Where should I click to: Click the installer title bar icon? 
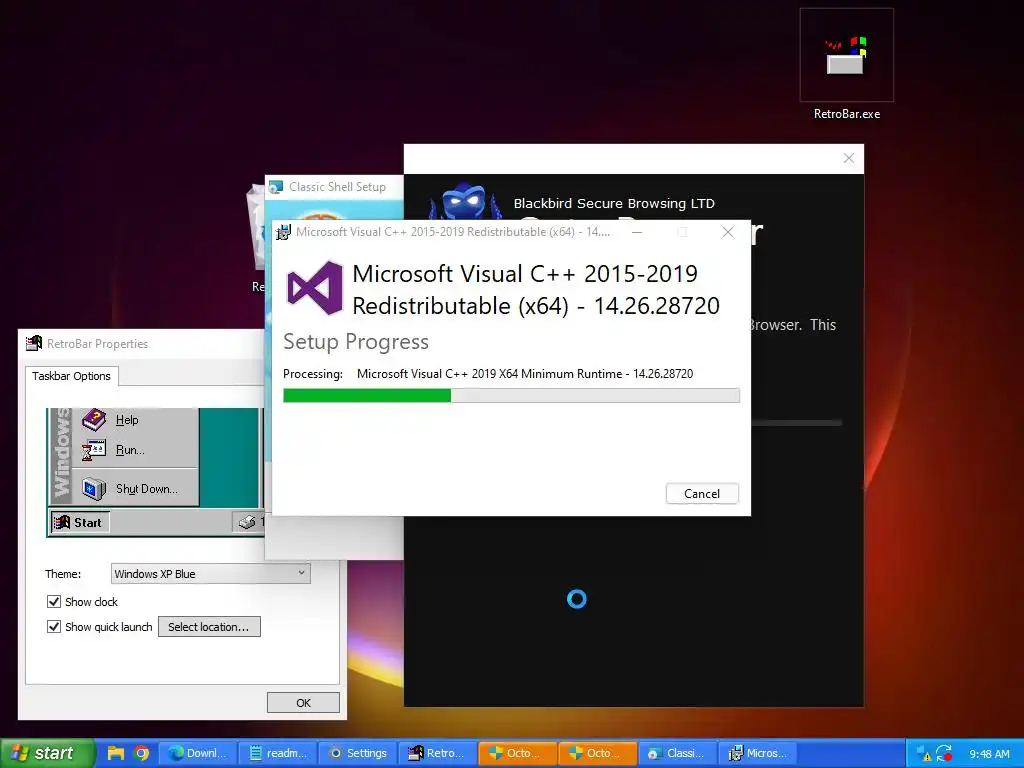pos(283,232)
